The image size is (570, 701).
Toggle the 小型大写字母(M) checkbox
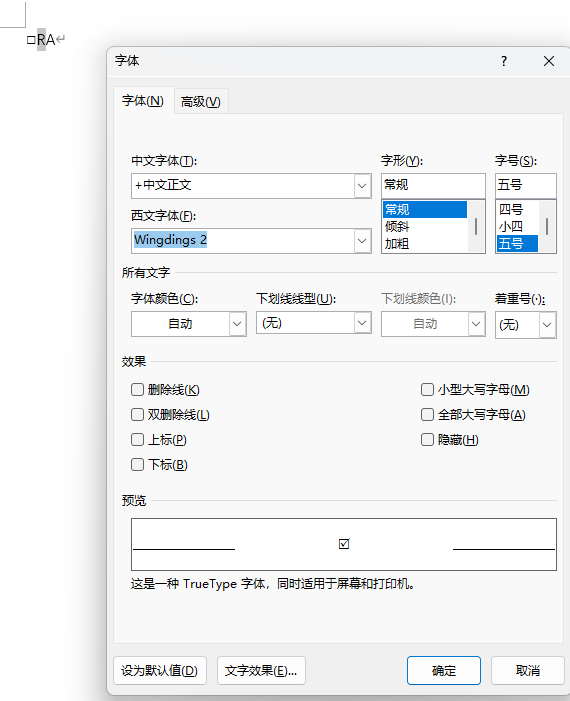tap(427, 389)
